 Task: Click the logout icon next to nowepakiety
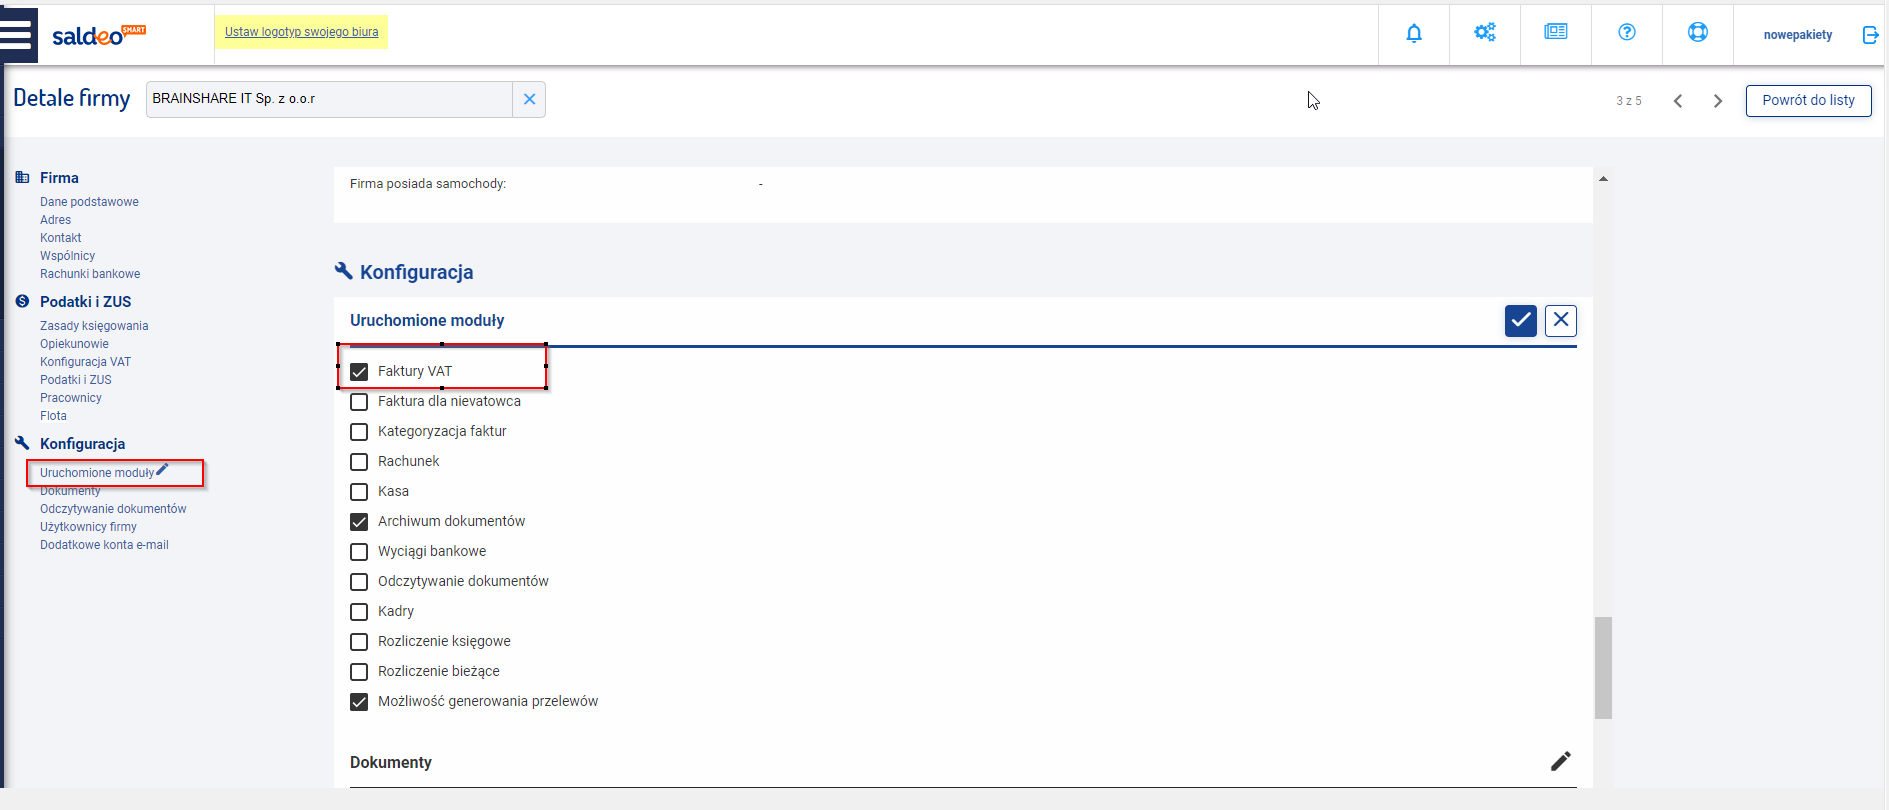pyautogui.click(x=1870, y=35)
